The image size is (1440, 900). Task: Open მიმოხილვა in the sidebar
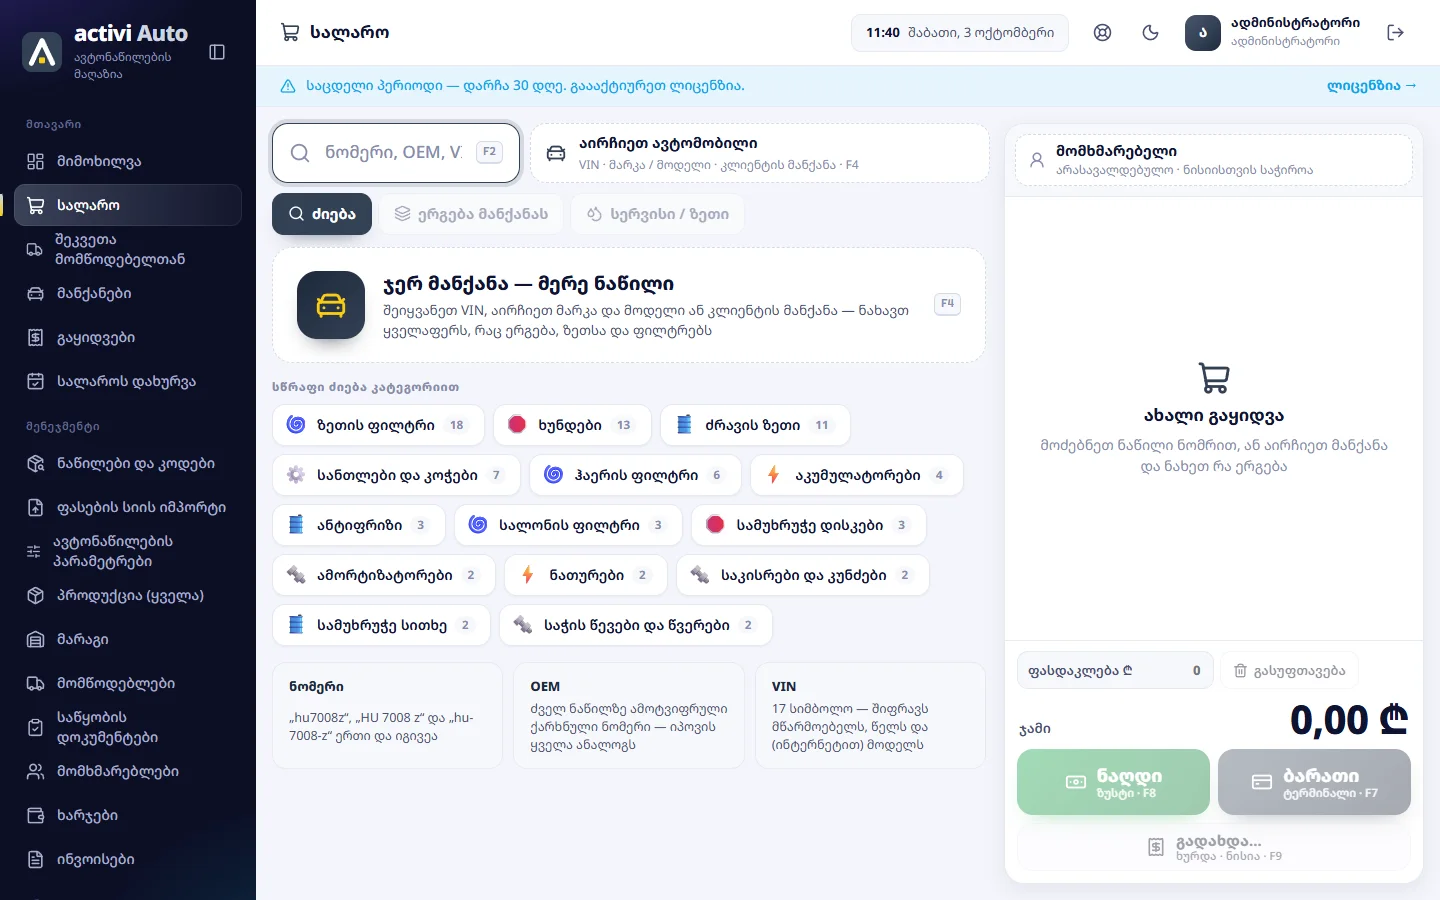[x=128, y=161]
